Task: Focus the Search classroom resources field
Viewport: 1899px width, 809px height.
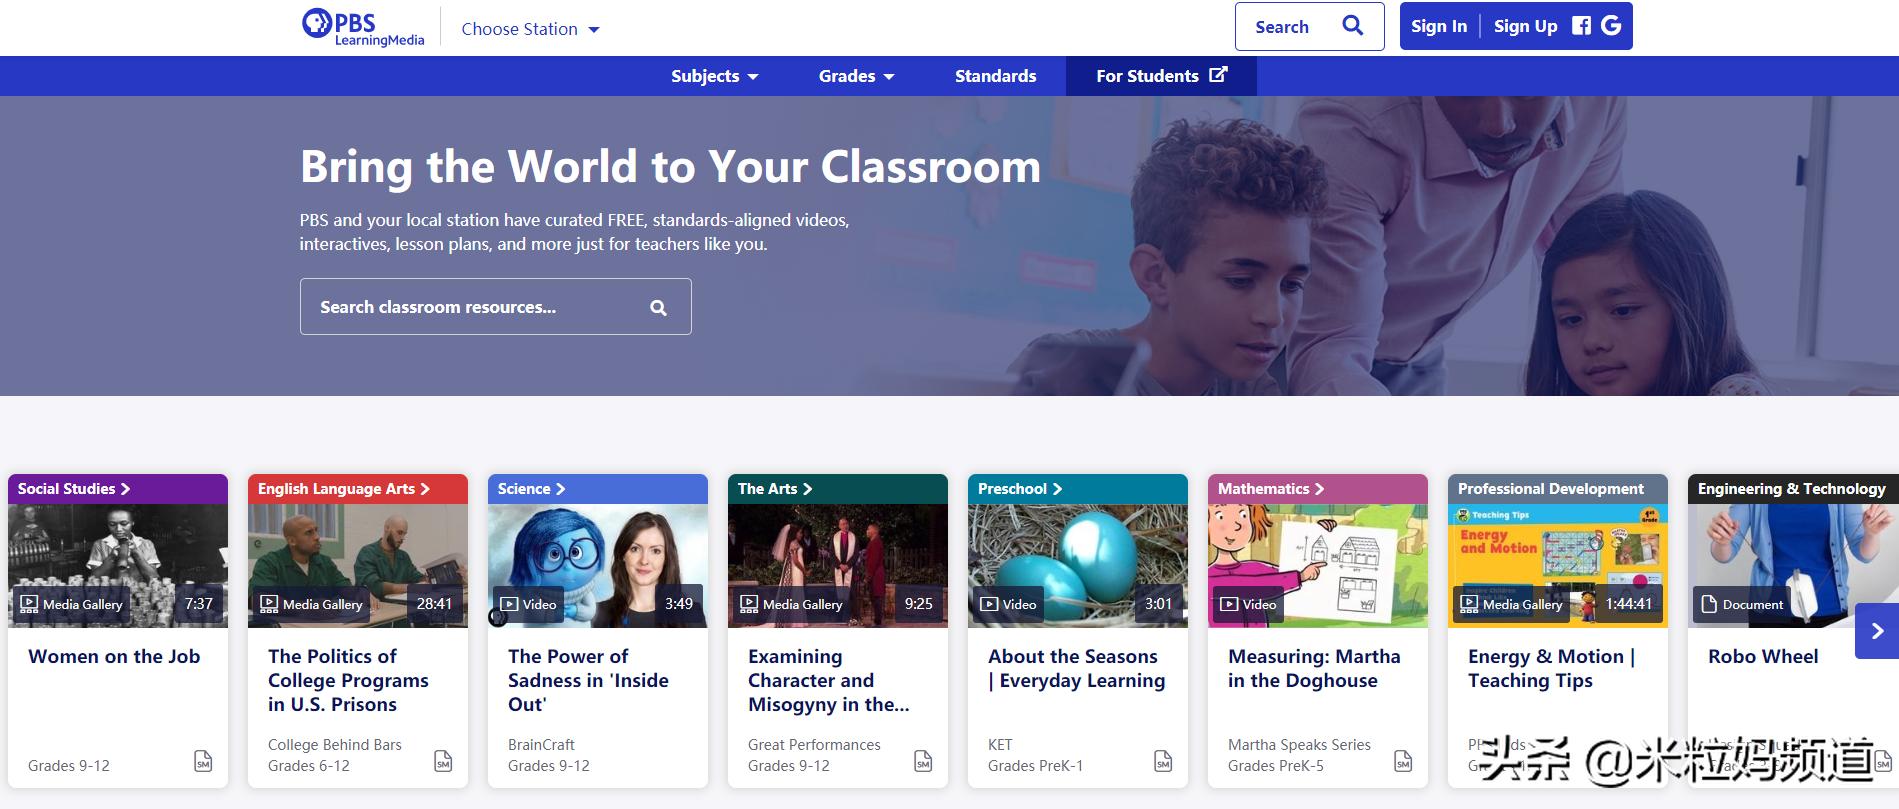Action: point(495,307)
